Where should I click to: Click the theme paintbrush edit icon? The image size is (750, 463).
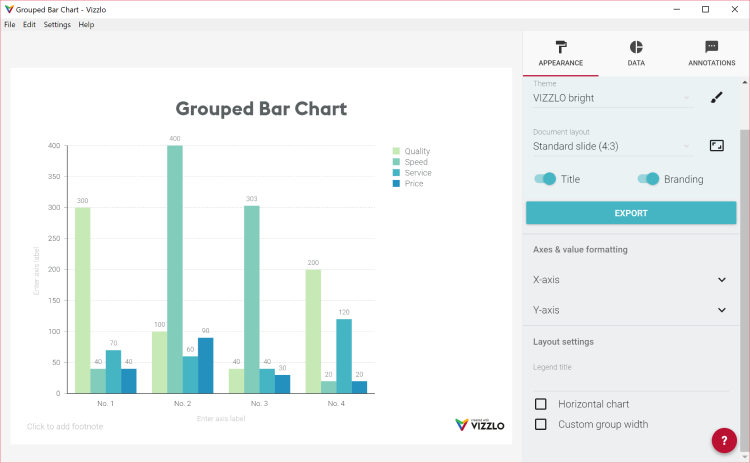click(x=716, y=97)
